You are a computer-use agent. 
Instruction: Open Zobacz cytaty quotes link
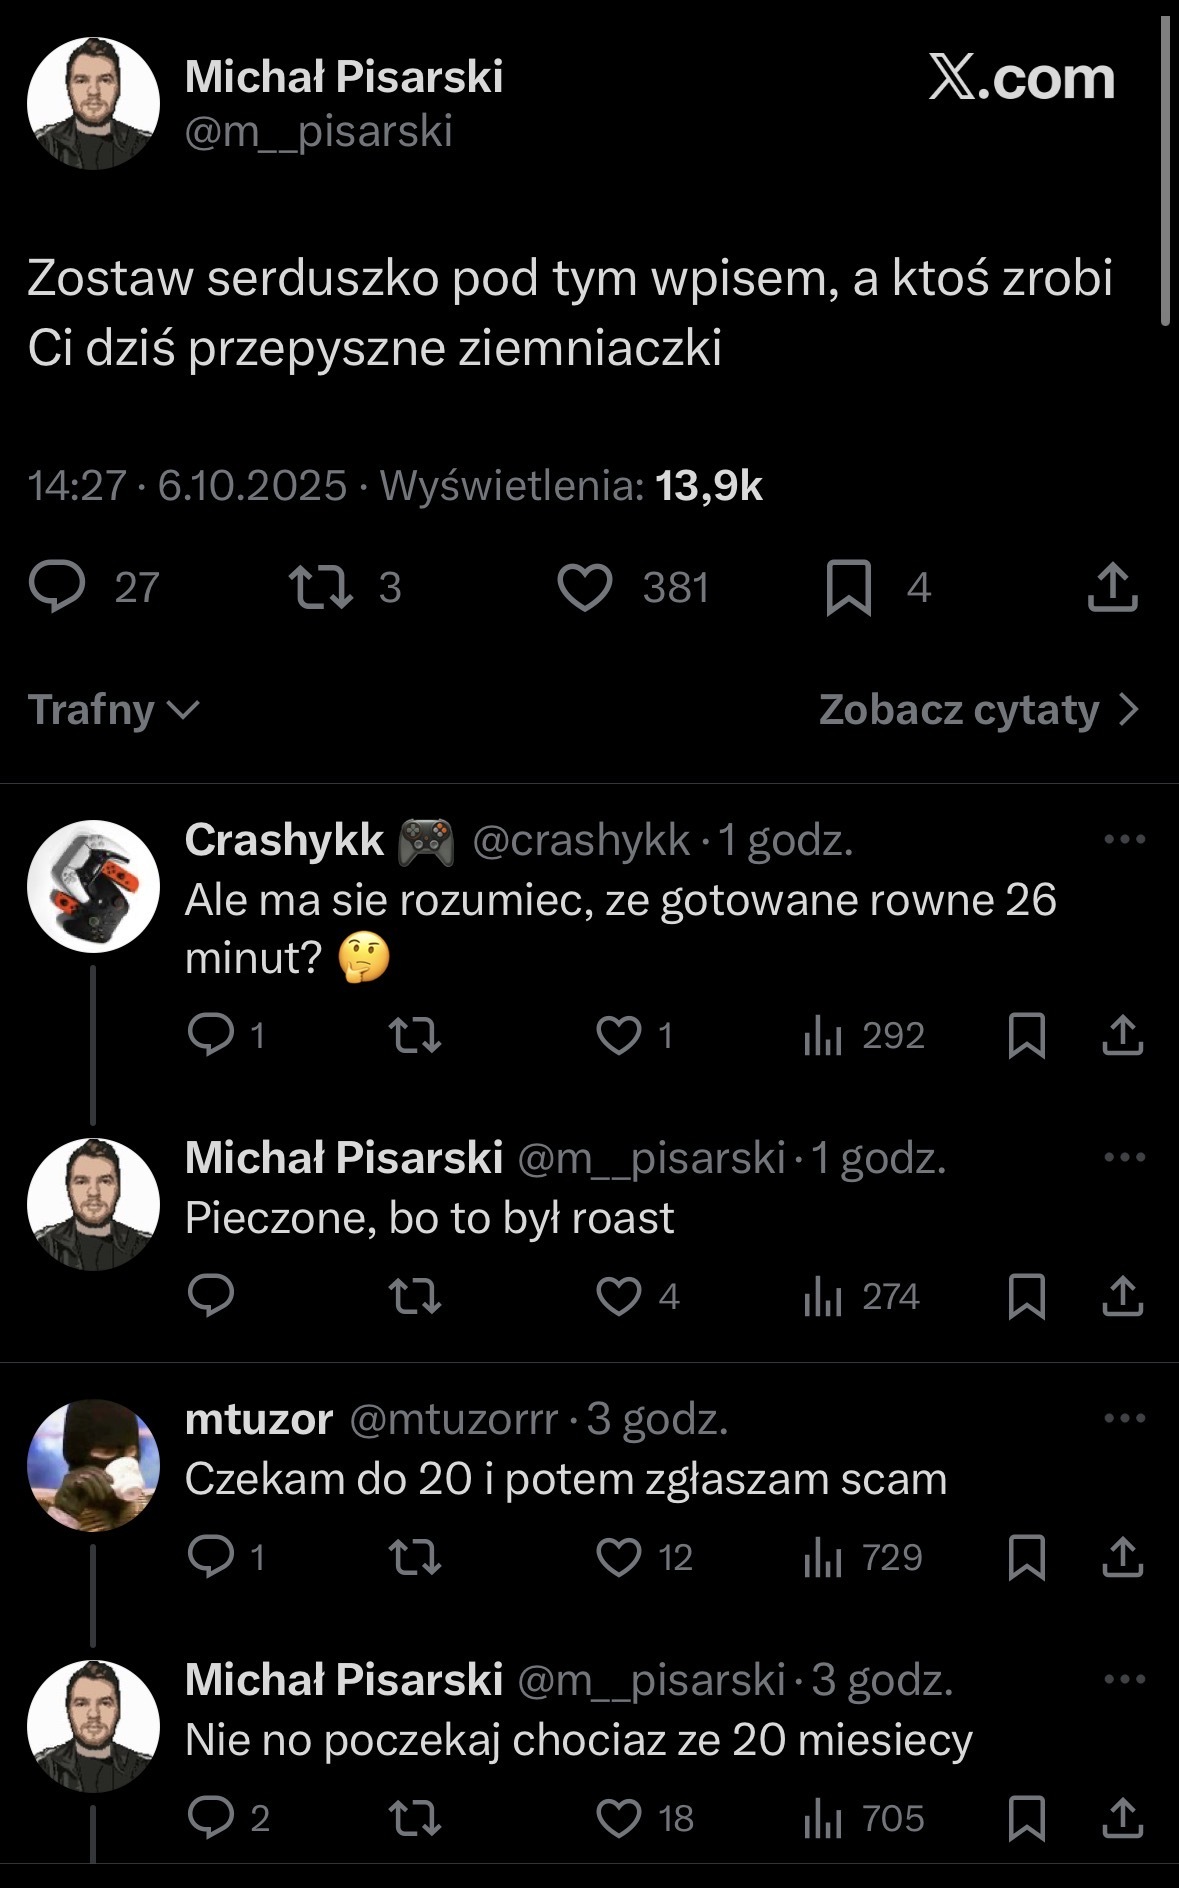tap(978, 710)
